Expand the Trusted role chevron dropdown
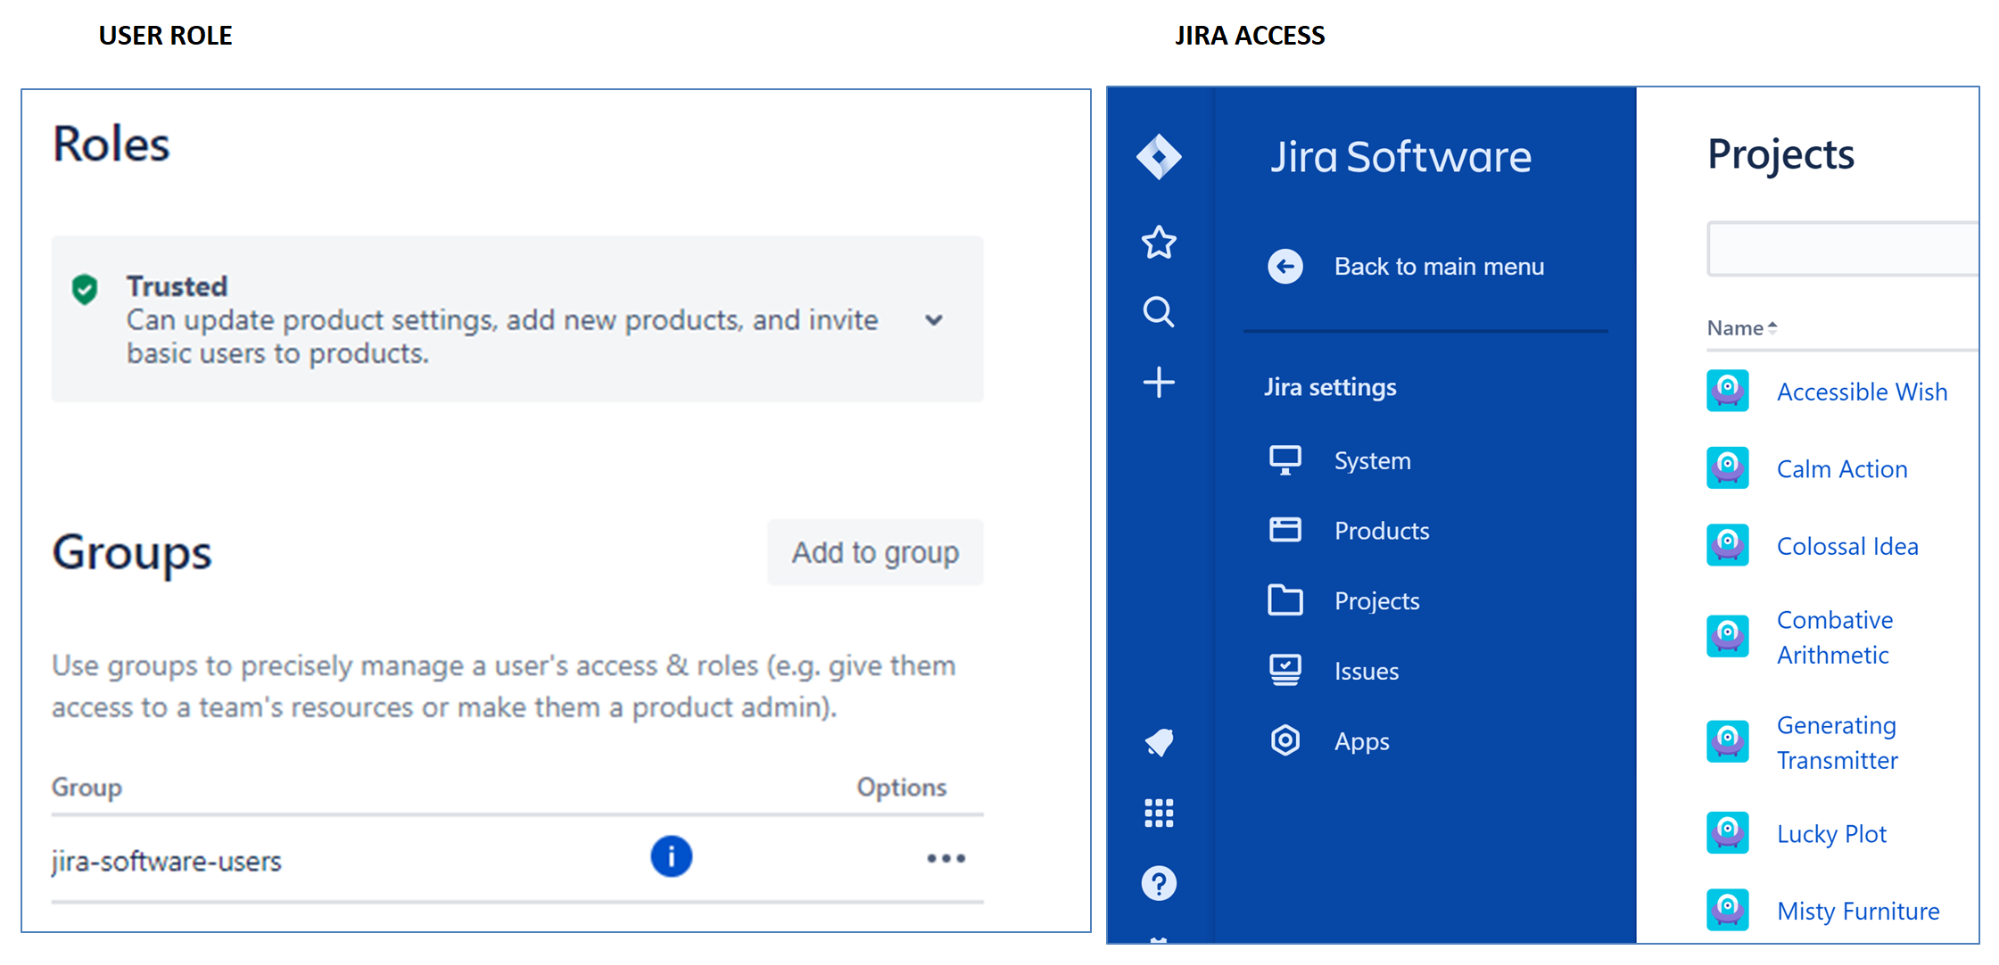Image resolution: width=1999 pixels, height=965 pixels. [934, 320]
